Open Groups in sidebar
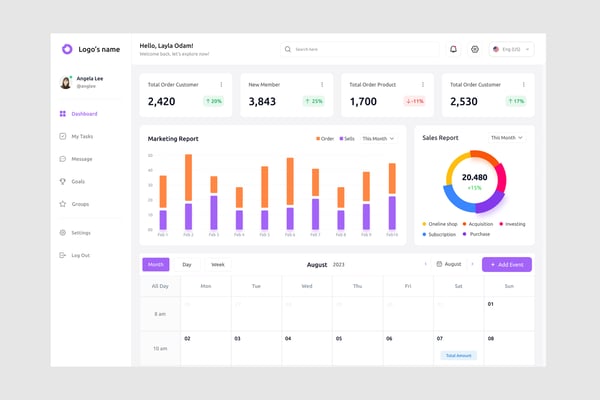The width and height of the screenshot is (600, 400). tap(74, 204)
